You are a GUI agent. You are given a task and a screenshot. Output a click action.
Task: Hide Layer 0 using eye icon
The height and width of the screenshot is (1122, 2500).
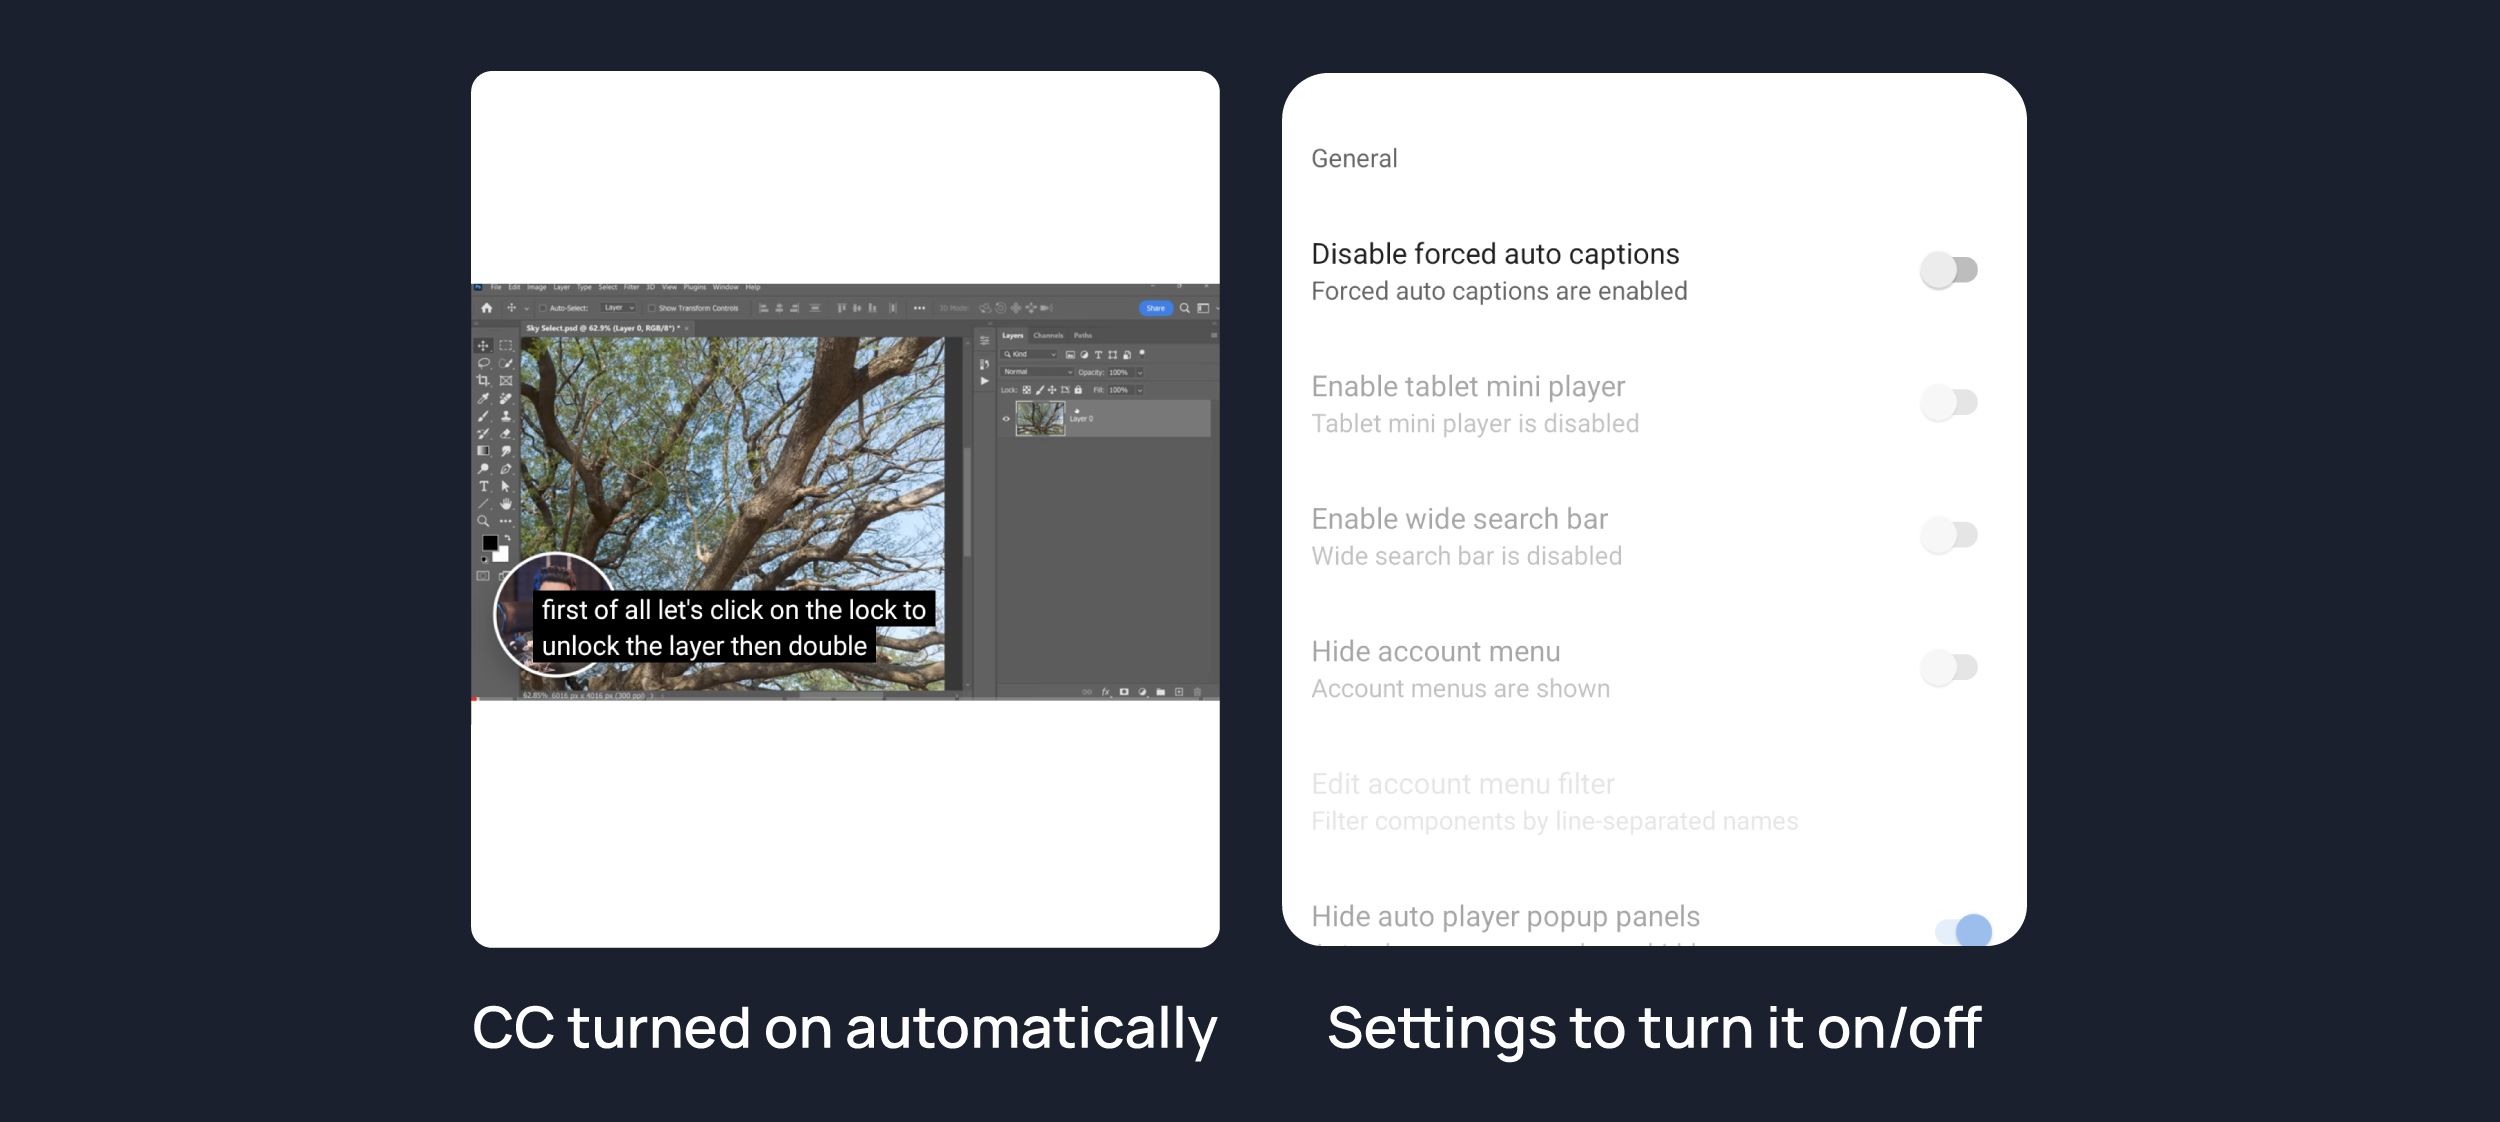tap(1006, 419)
